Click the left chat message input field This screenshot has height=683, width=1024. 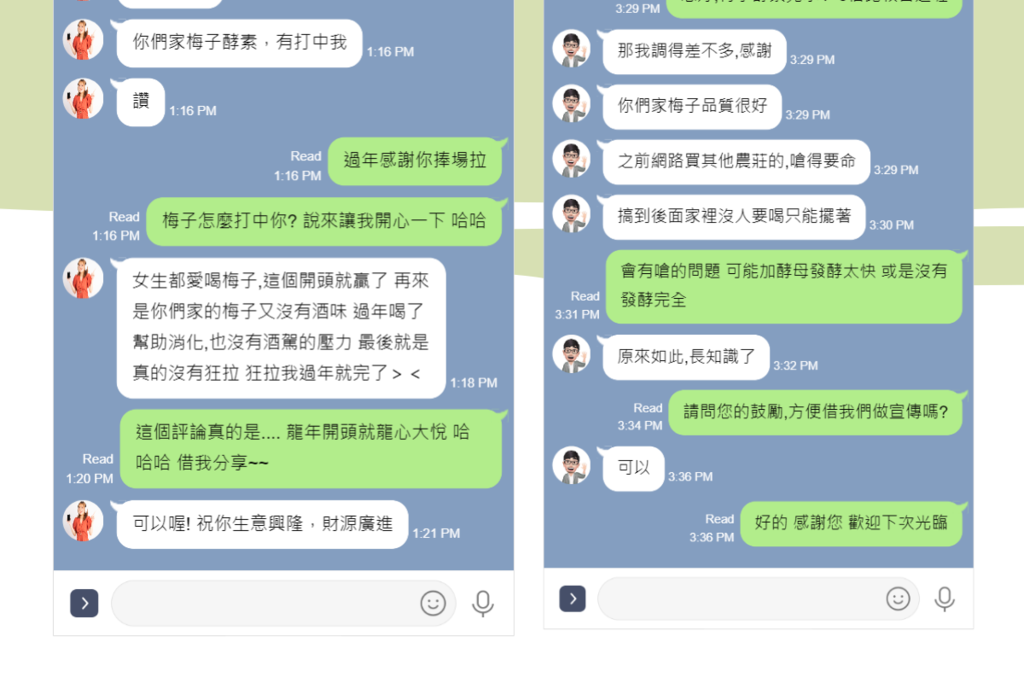(283, 603)
